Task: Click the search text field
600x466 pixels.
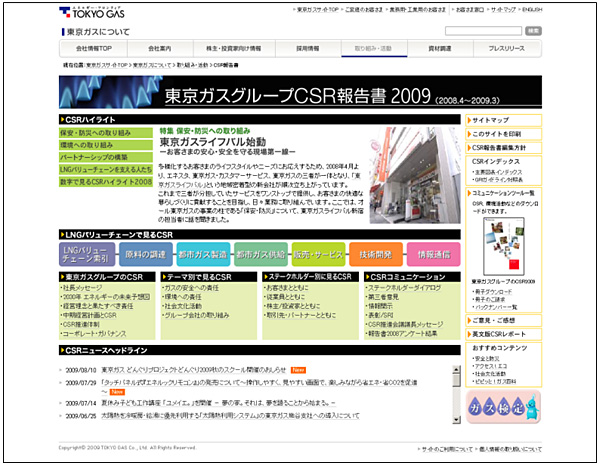Action: [483, 31]
